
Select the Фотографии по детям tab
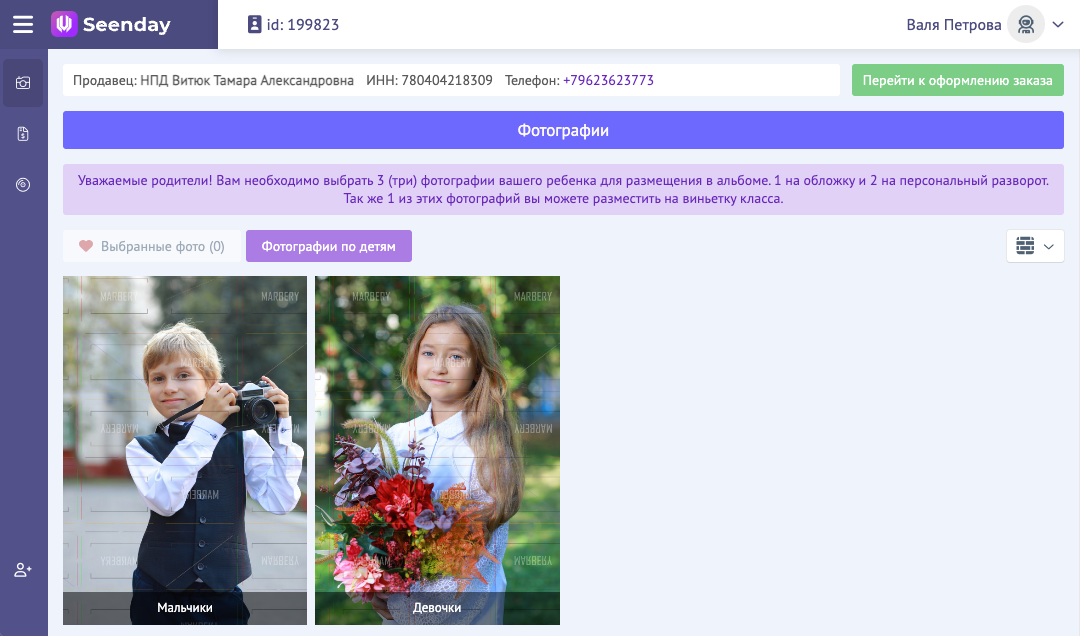329,245
